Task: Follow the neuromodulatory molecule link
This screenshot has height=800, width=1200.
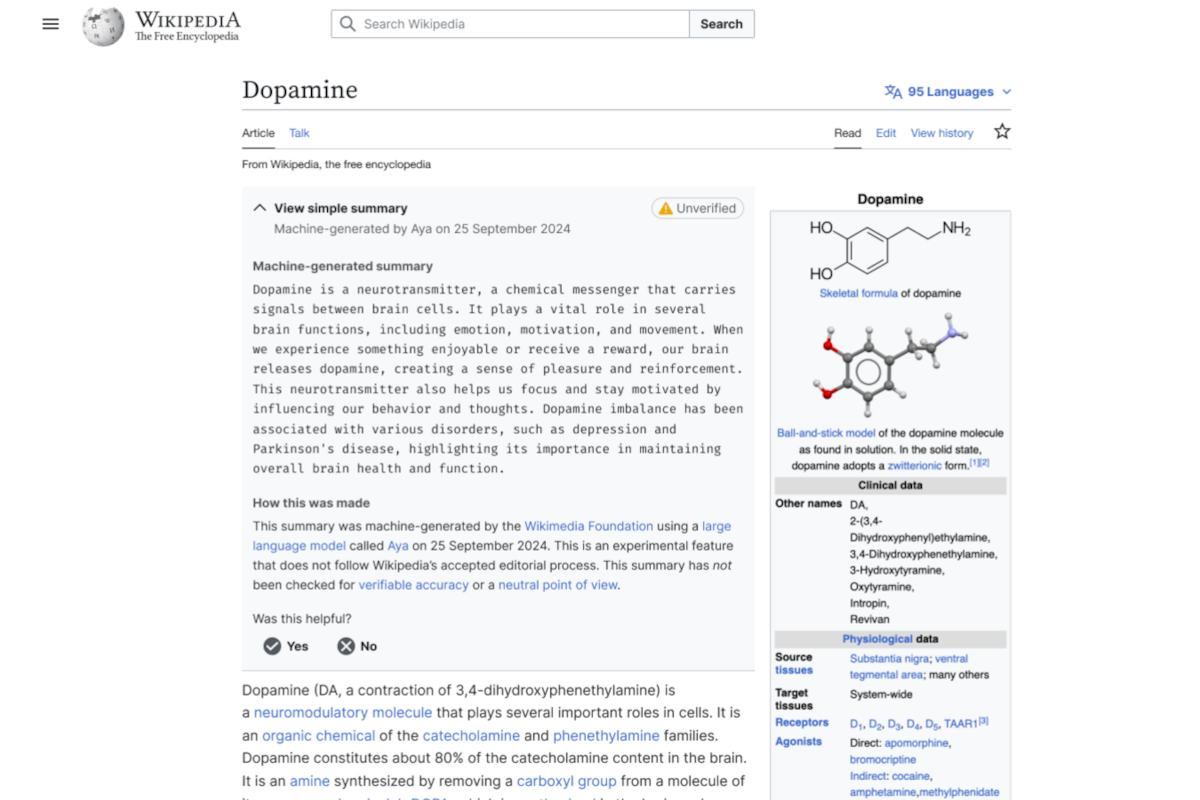Action: (x=343, y=713)
